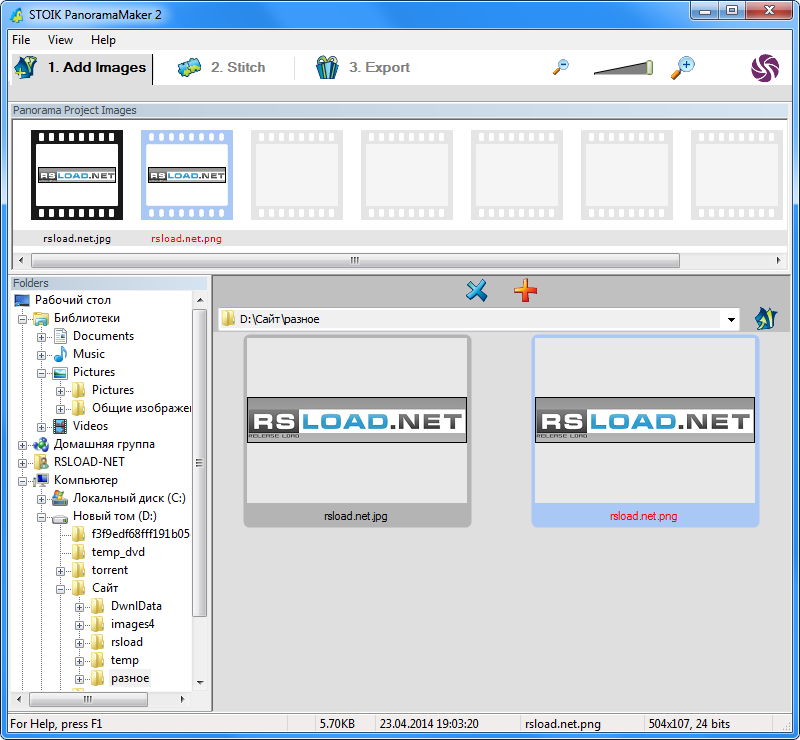This screenshot has height=740, width=800.
Task: Click the folder tree horizontal scrollbar thumb
Action: (x=88, y=699)
